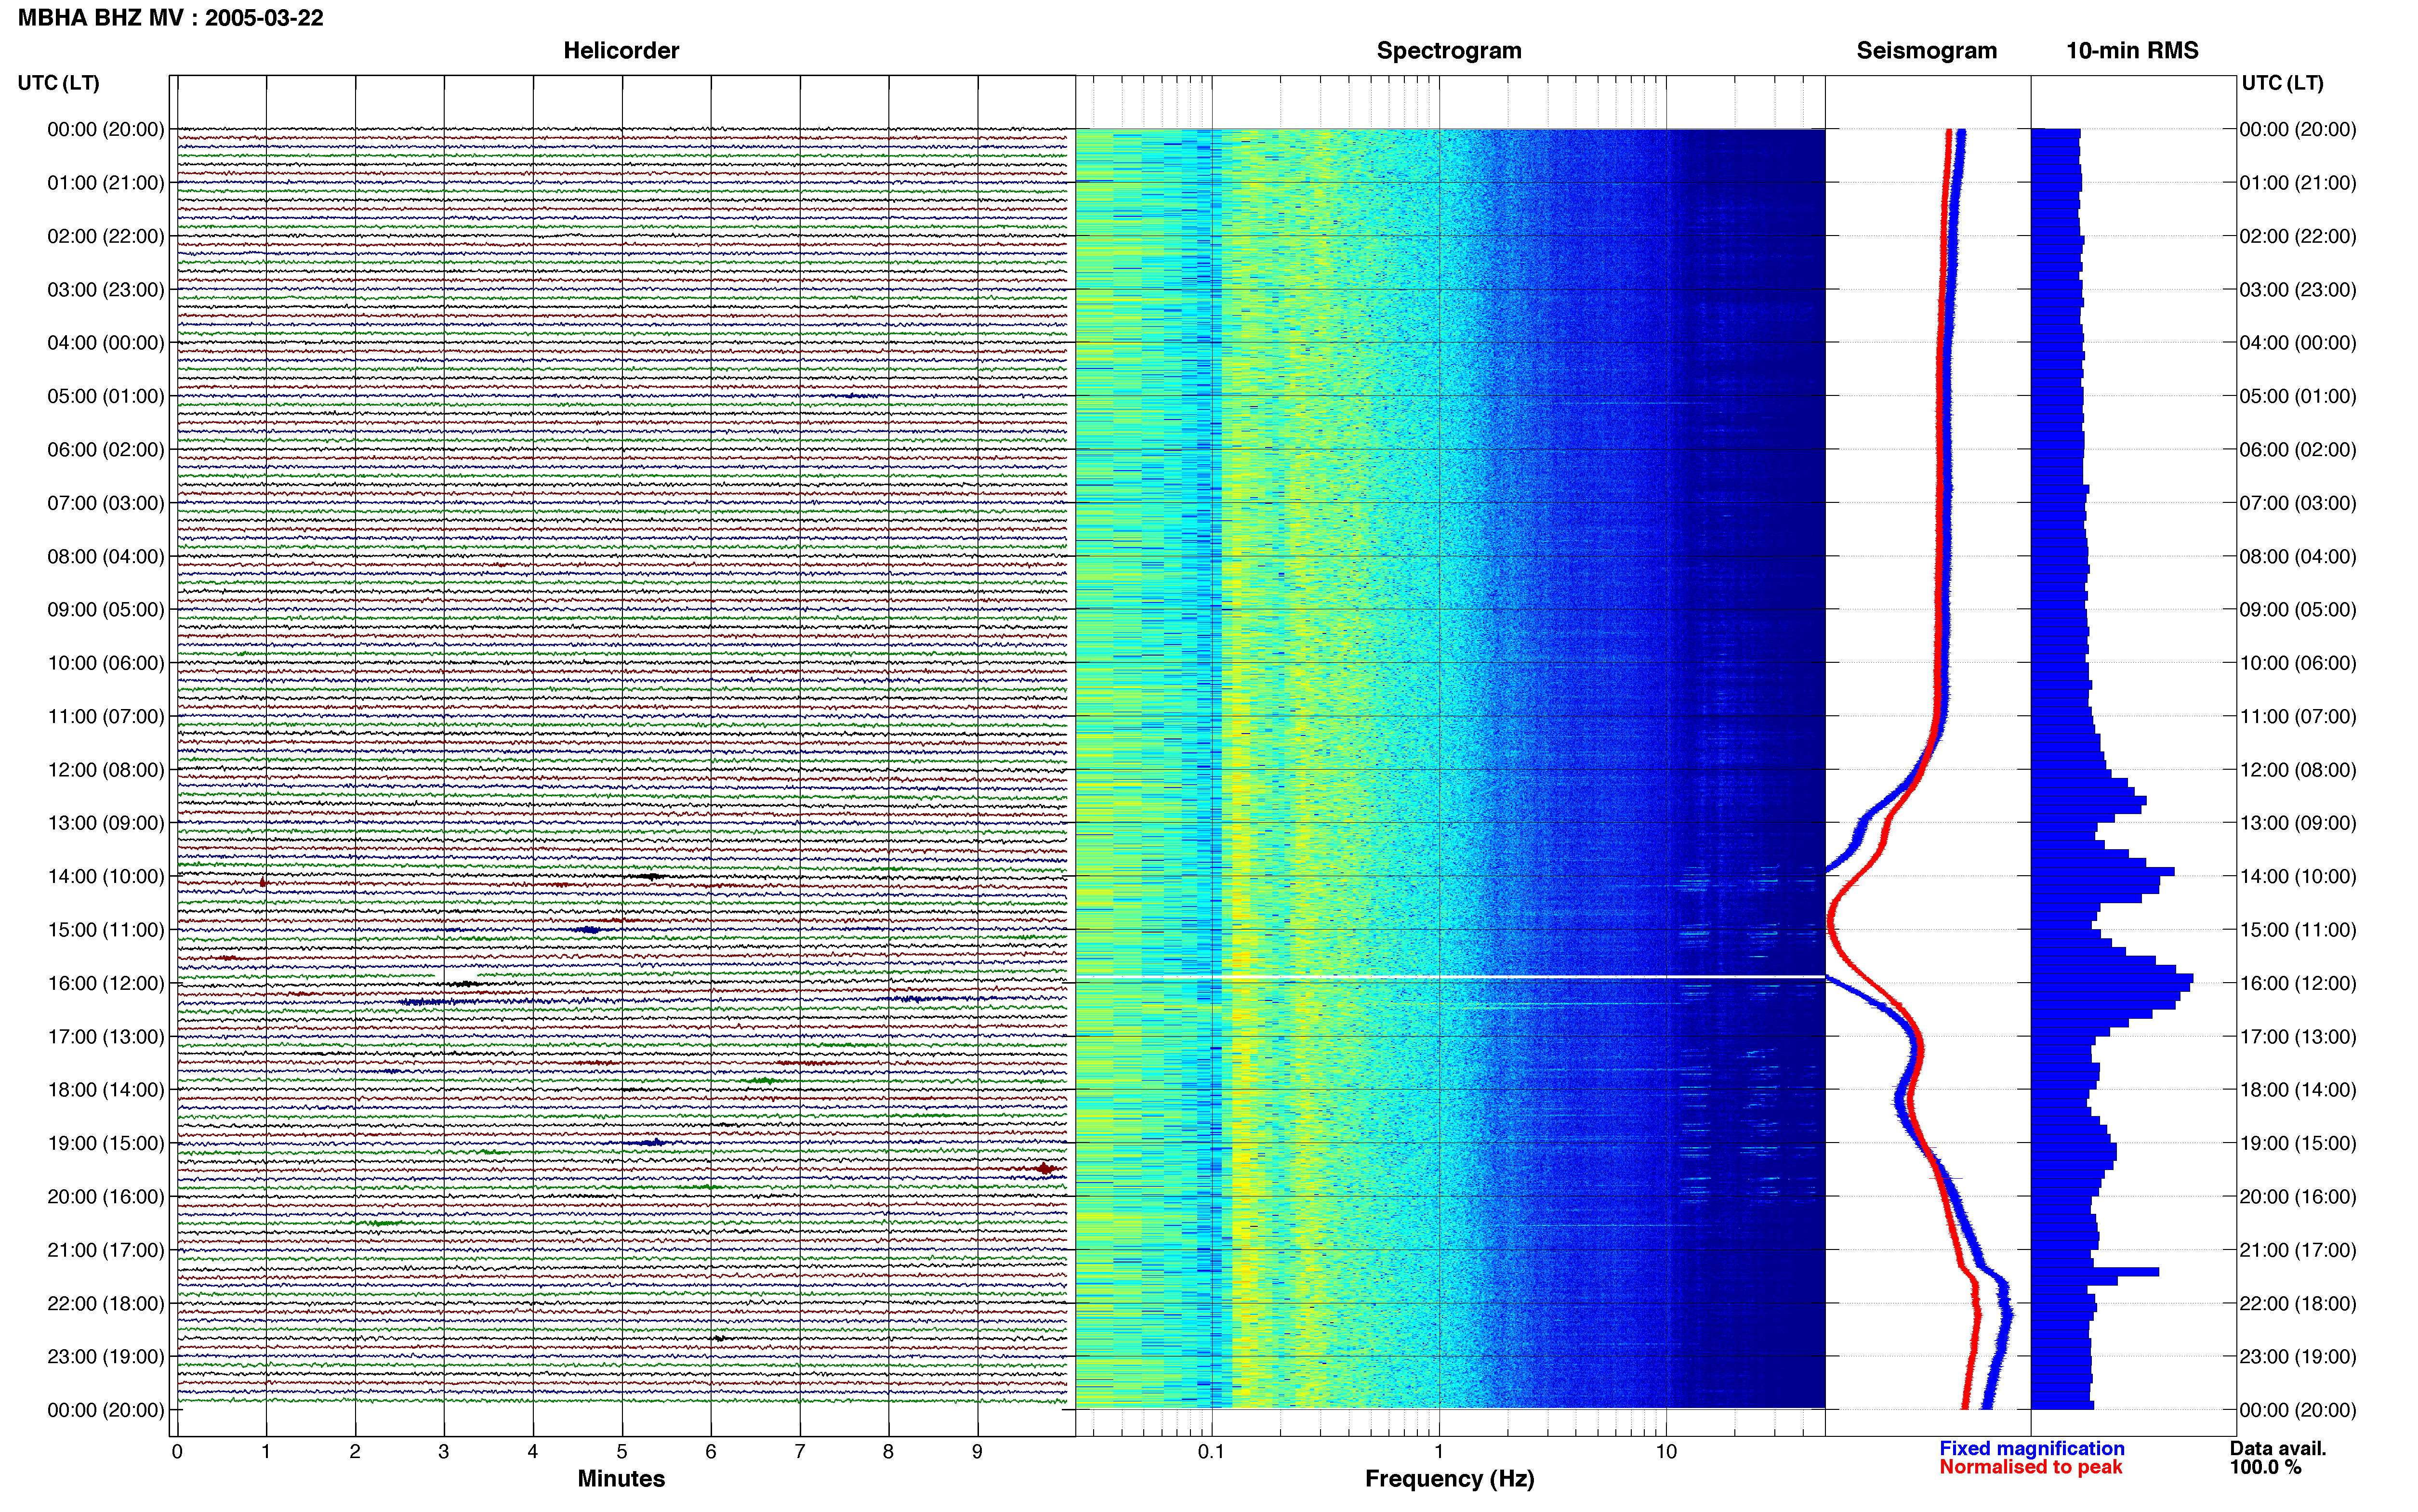This screenshot has width=2418, height=1512.
Task: Click right-side time label '21:00 (17:00)'
Action: point(2298,1250)
